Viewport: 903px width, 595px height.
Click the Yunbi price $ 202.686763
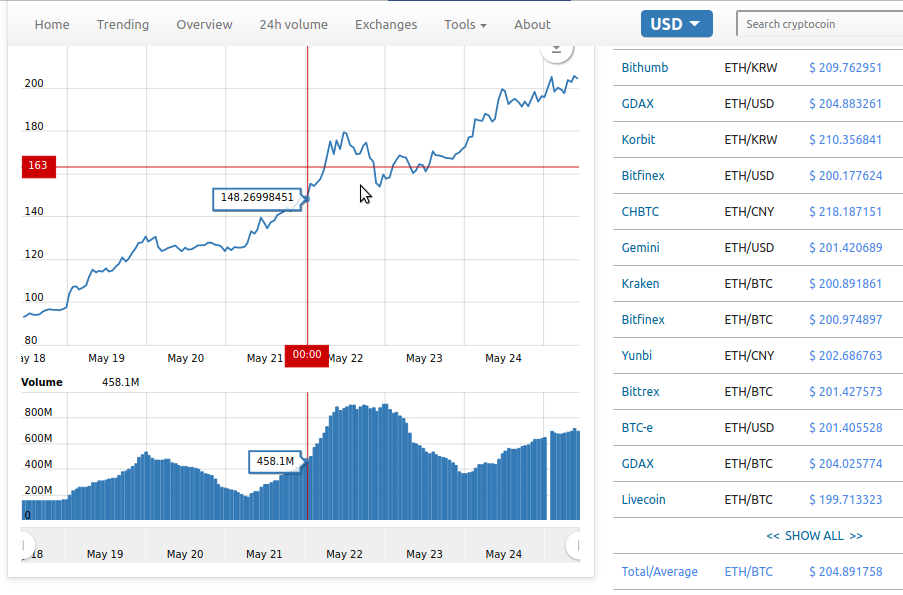[845, 356]
